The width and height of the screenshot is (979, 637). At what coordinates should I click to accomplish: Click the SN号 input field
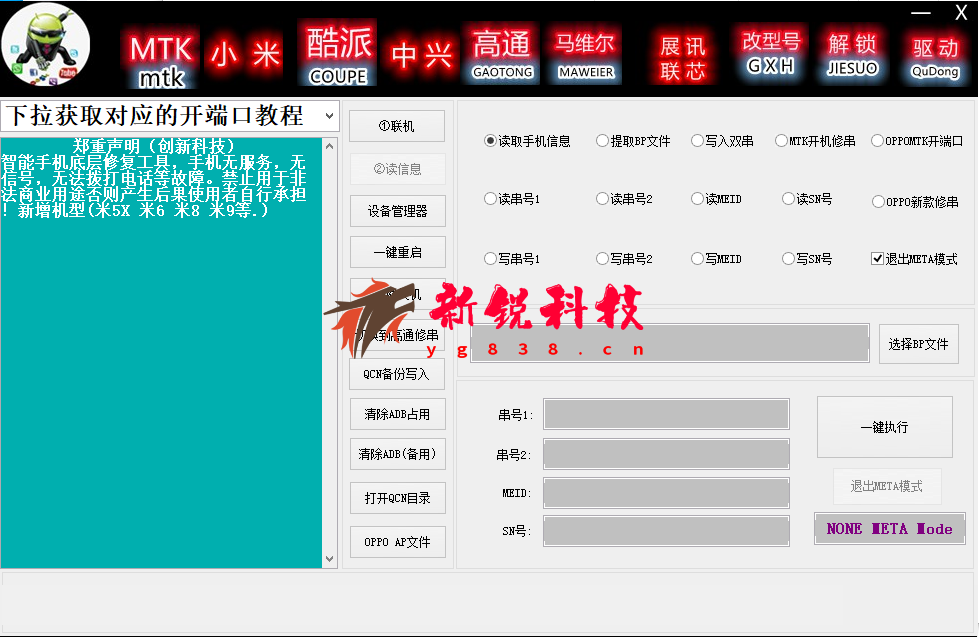(666, 531)
